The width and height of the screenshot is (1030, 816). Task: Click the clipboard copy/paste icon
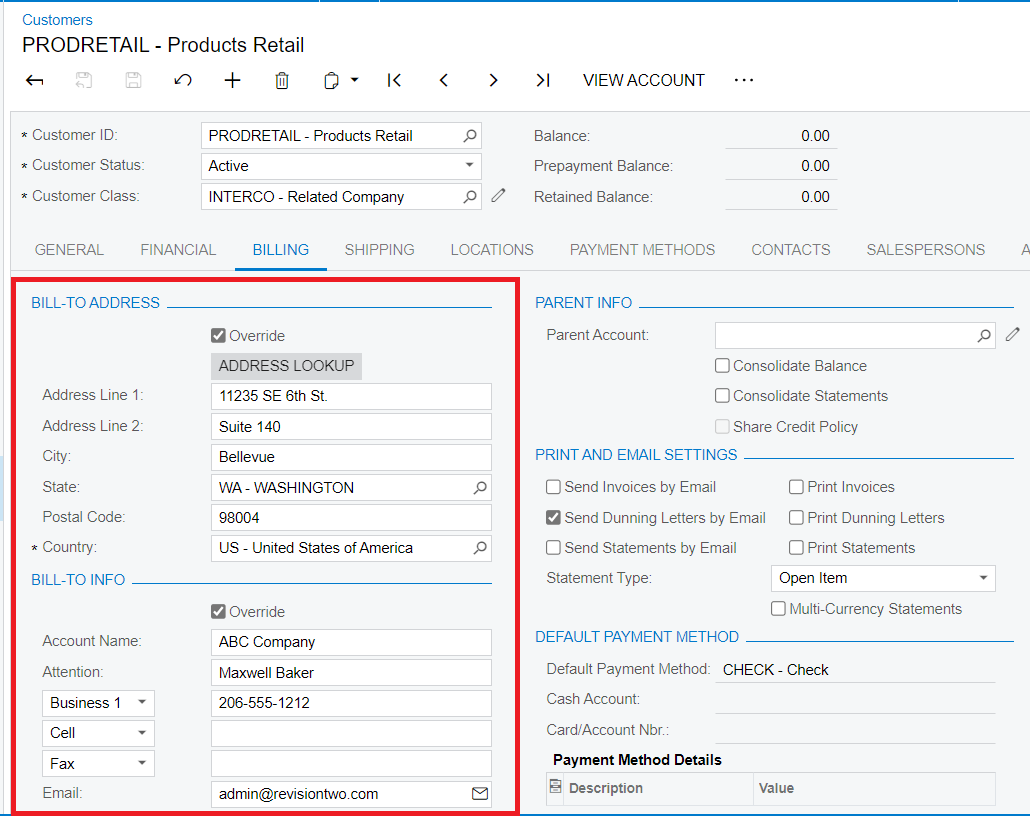tap(331, 81)
